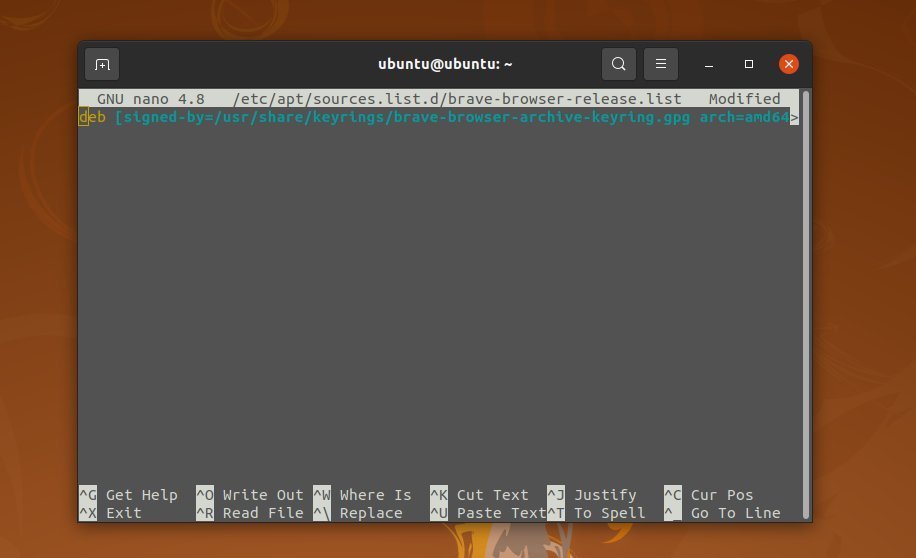Click the terminal search icon
This screenshot has width=916, height=558.
[619, 64]
